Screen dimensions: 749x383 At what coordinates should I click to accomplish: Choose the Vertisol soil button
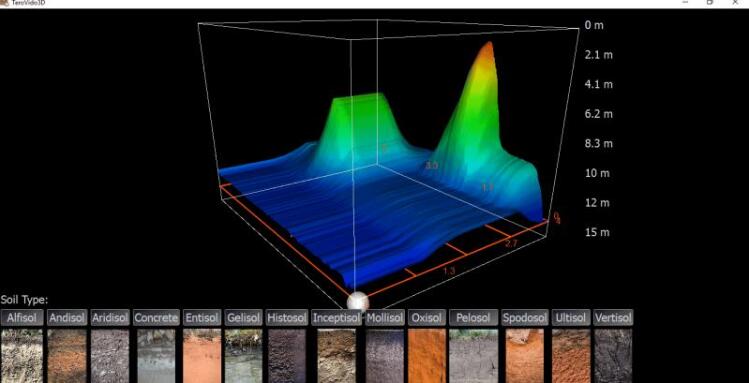click(613, 318)
